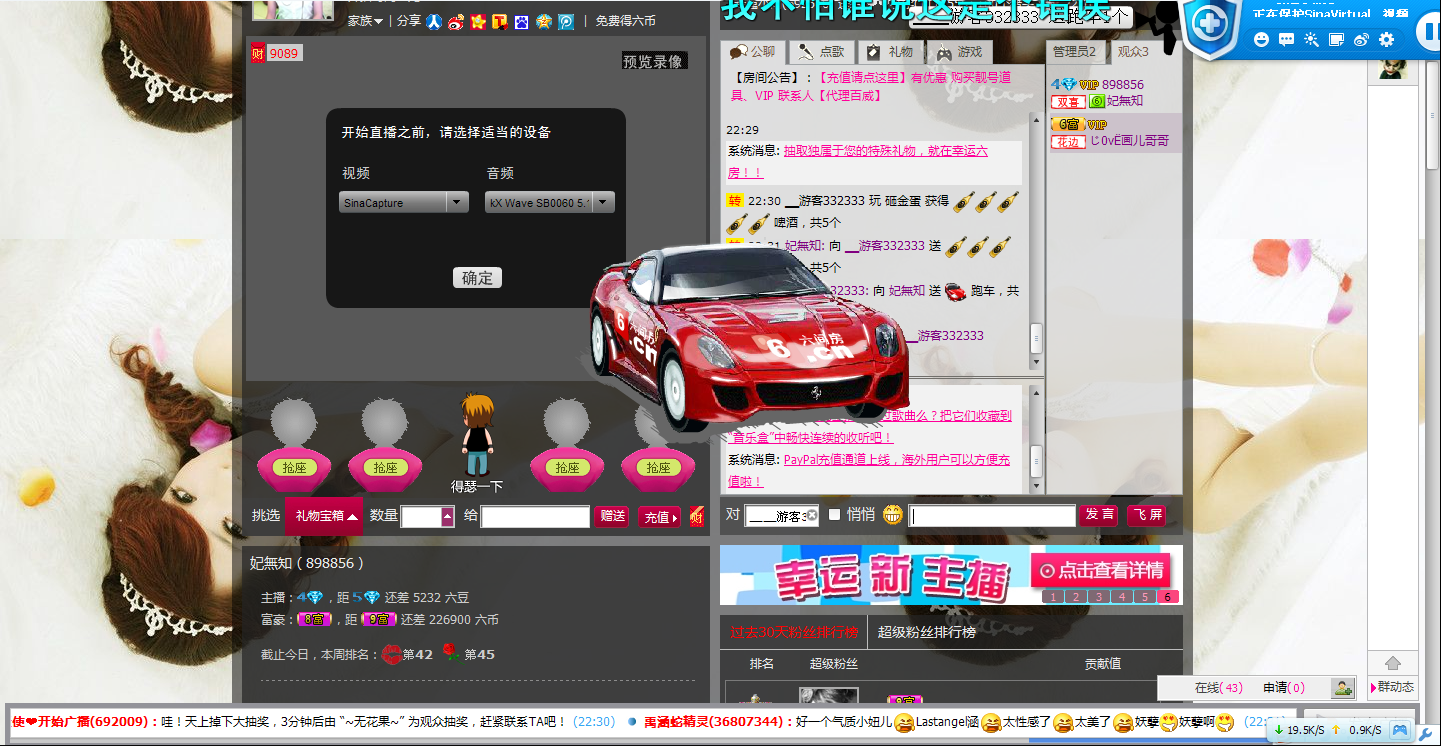Toggle the 悄悄 whisper checkbox
This screenshot has width=1441, height=746.
835,514
